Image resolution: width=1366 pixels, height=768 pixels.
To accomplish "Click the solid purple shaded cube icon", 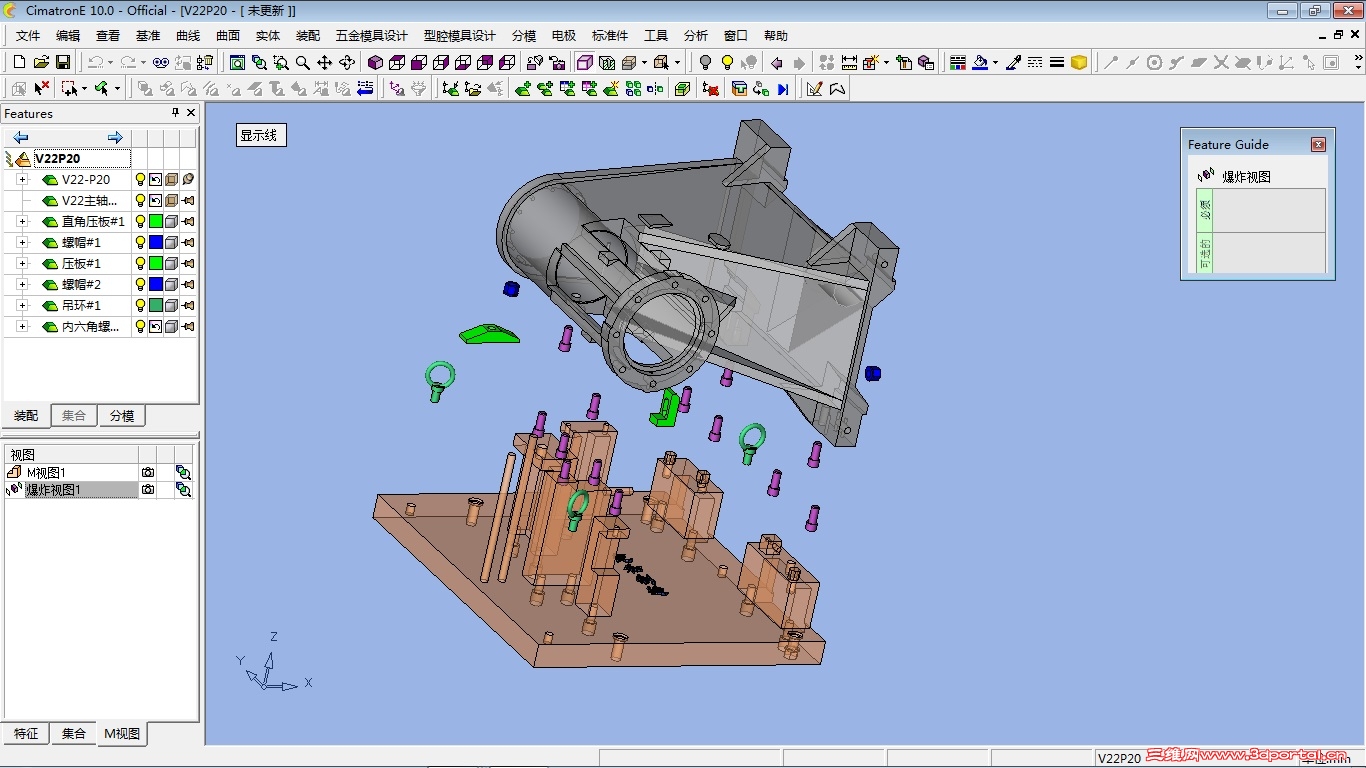I will [375, 62].
